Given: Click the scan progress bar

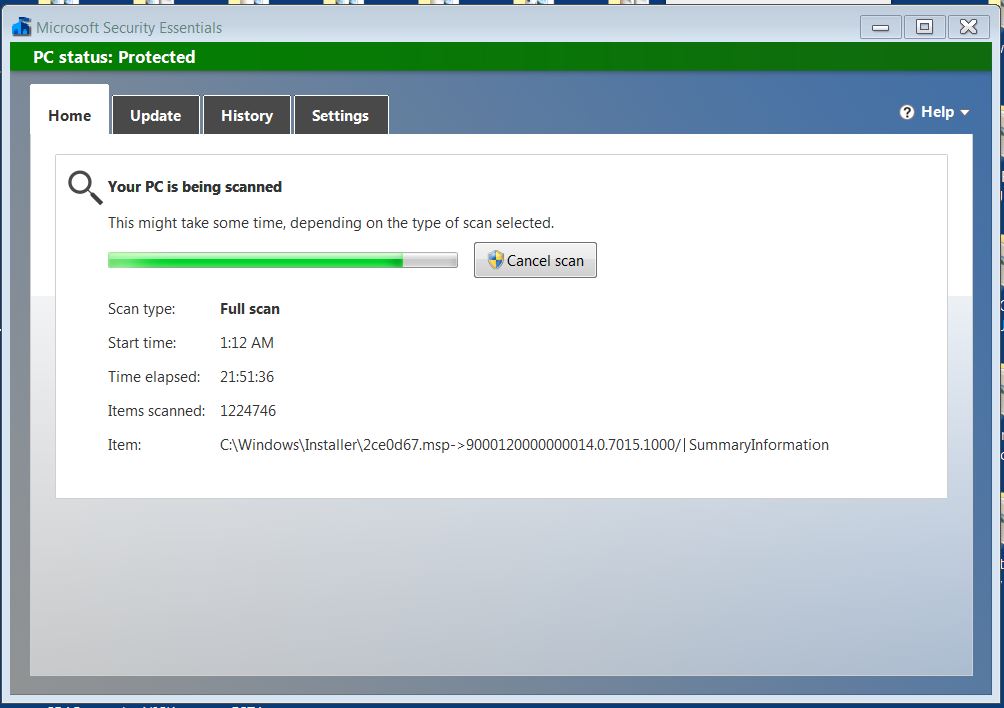Looking at the screenshot, I should click(x=282, y=260).
